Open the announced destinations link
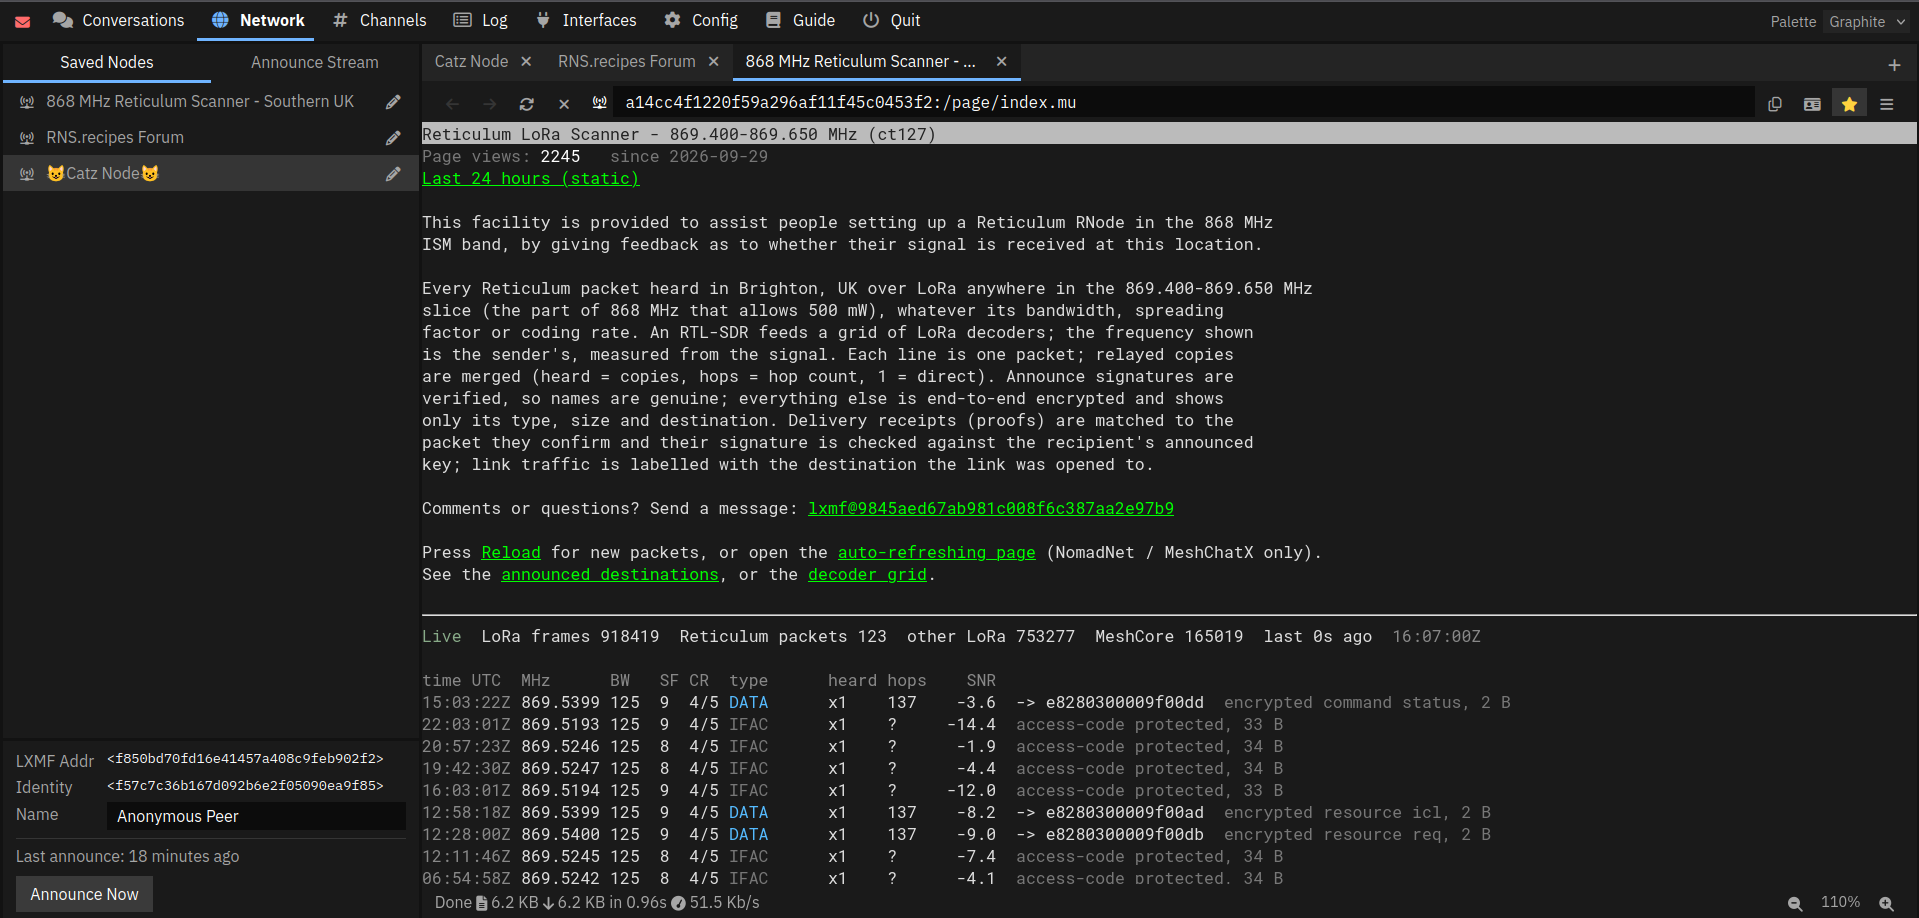 click(610, 574)
